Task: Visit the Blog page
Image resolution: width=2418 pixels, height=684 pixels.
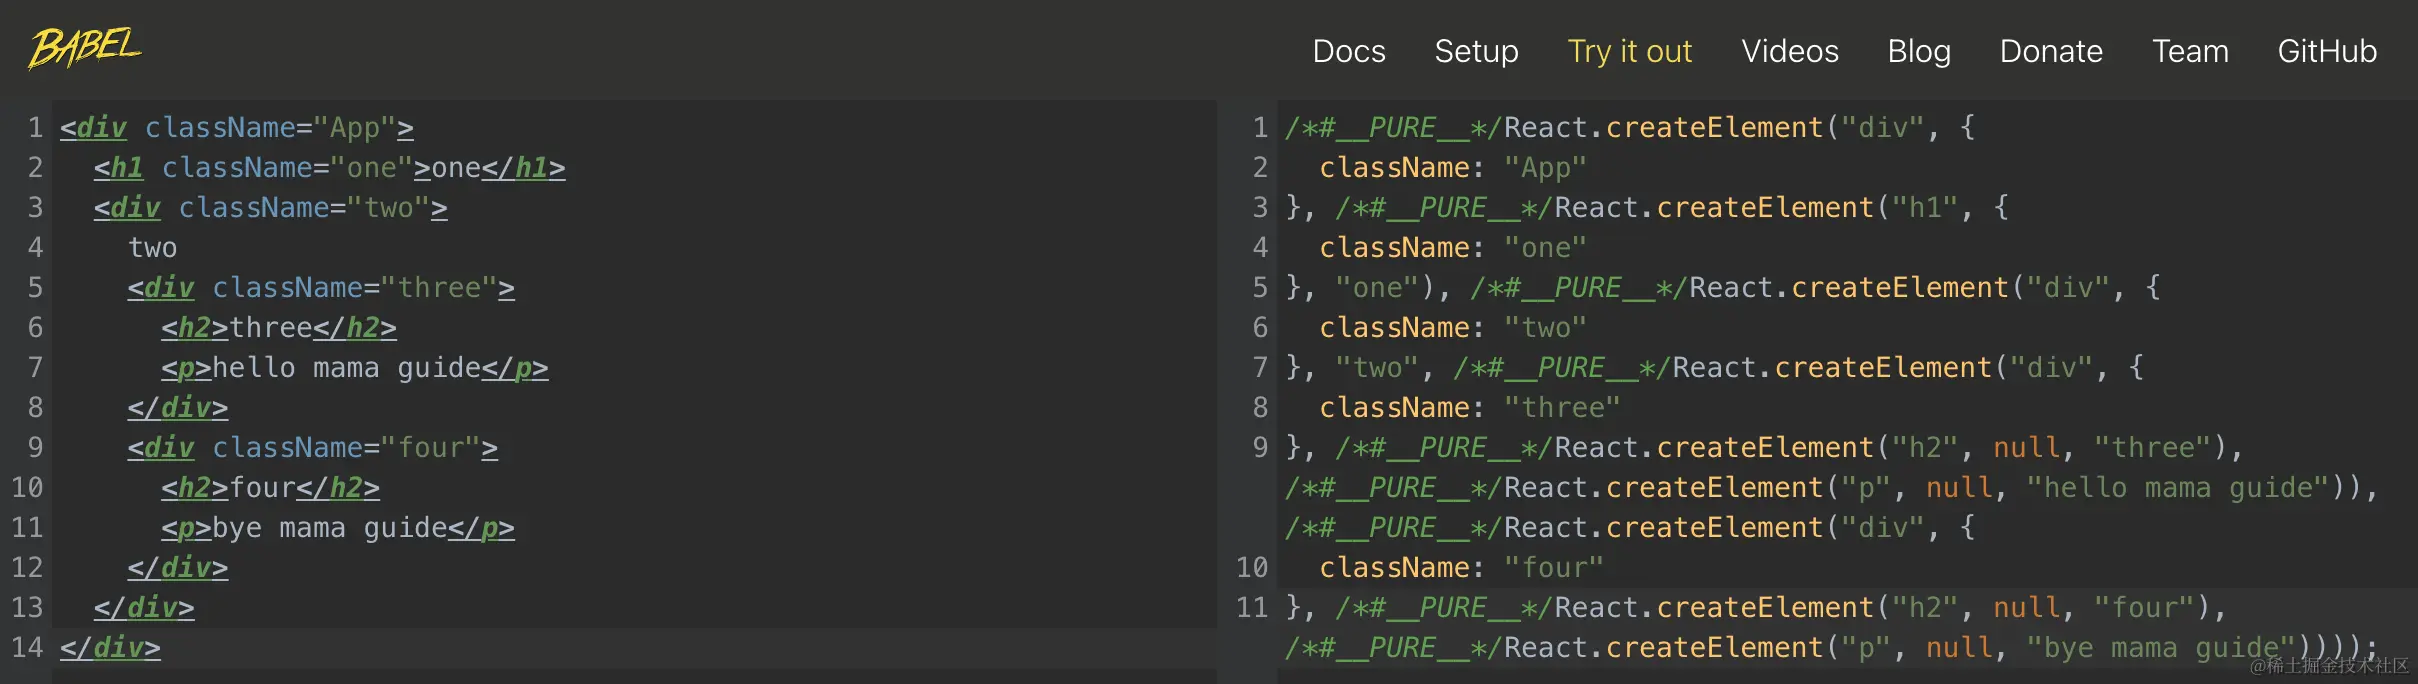Action: (x=1918, y=51)
